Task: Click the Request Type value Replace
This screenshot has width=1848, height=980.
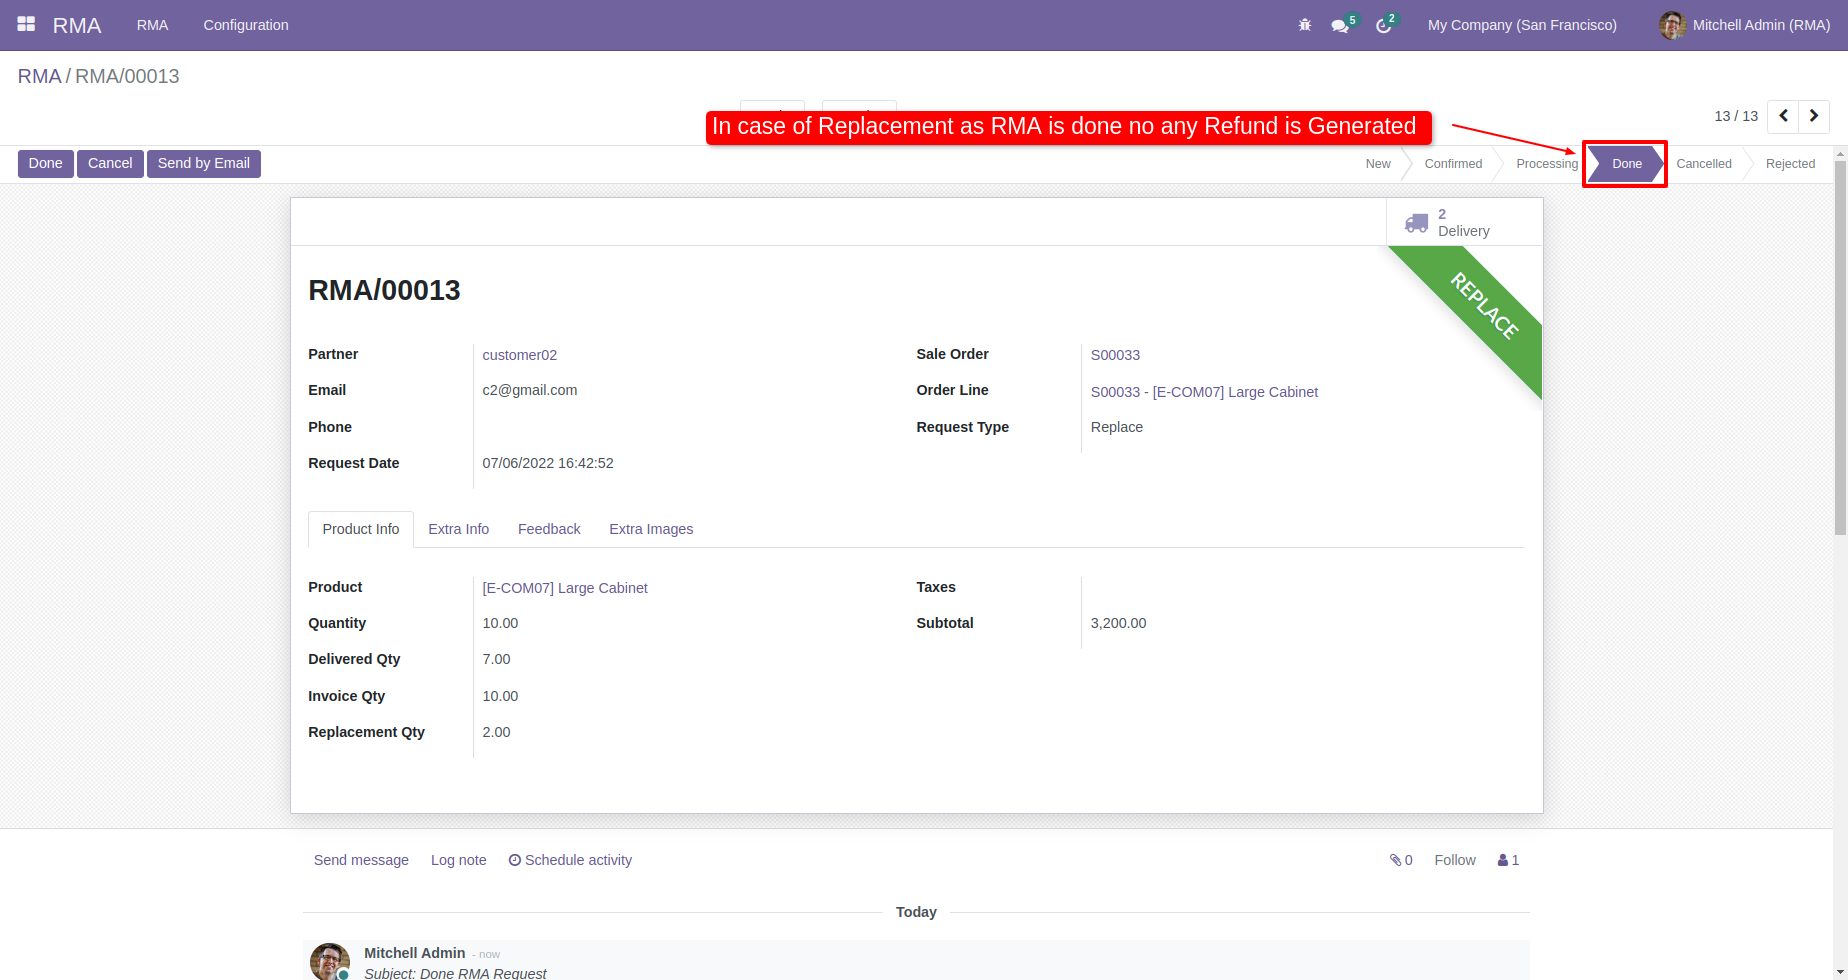Action: click(1117, 427)
